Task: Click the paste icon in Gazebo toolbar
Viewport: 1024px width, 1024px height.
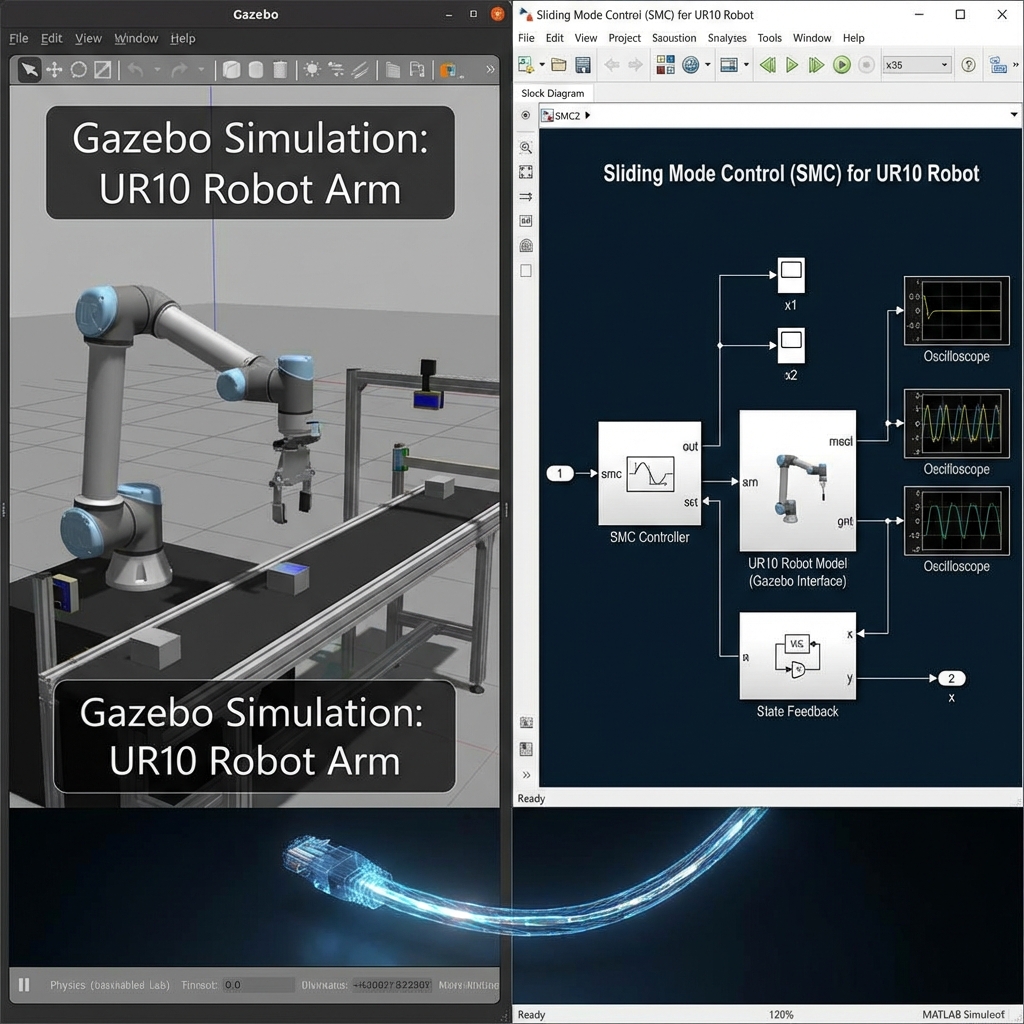Action: click(417, 69)
